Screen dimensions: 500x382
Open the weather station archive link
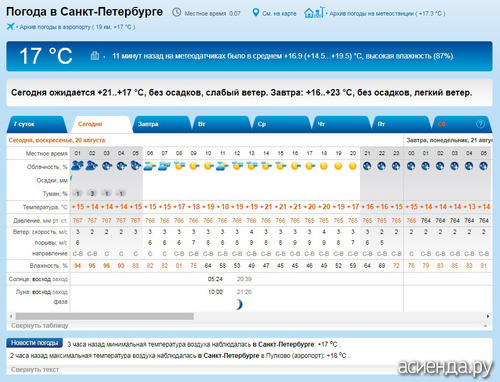point(387,14)
